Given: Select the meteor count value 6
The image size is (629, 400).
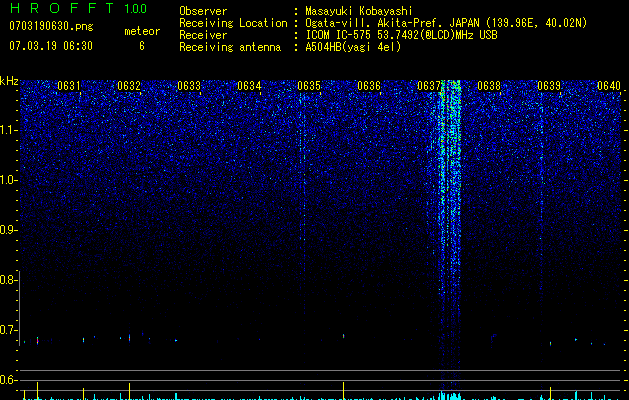Looking at the screenshot, I should click(x=142, y=46).
